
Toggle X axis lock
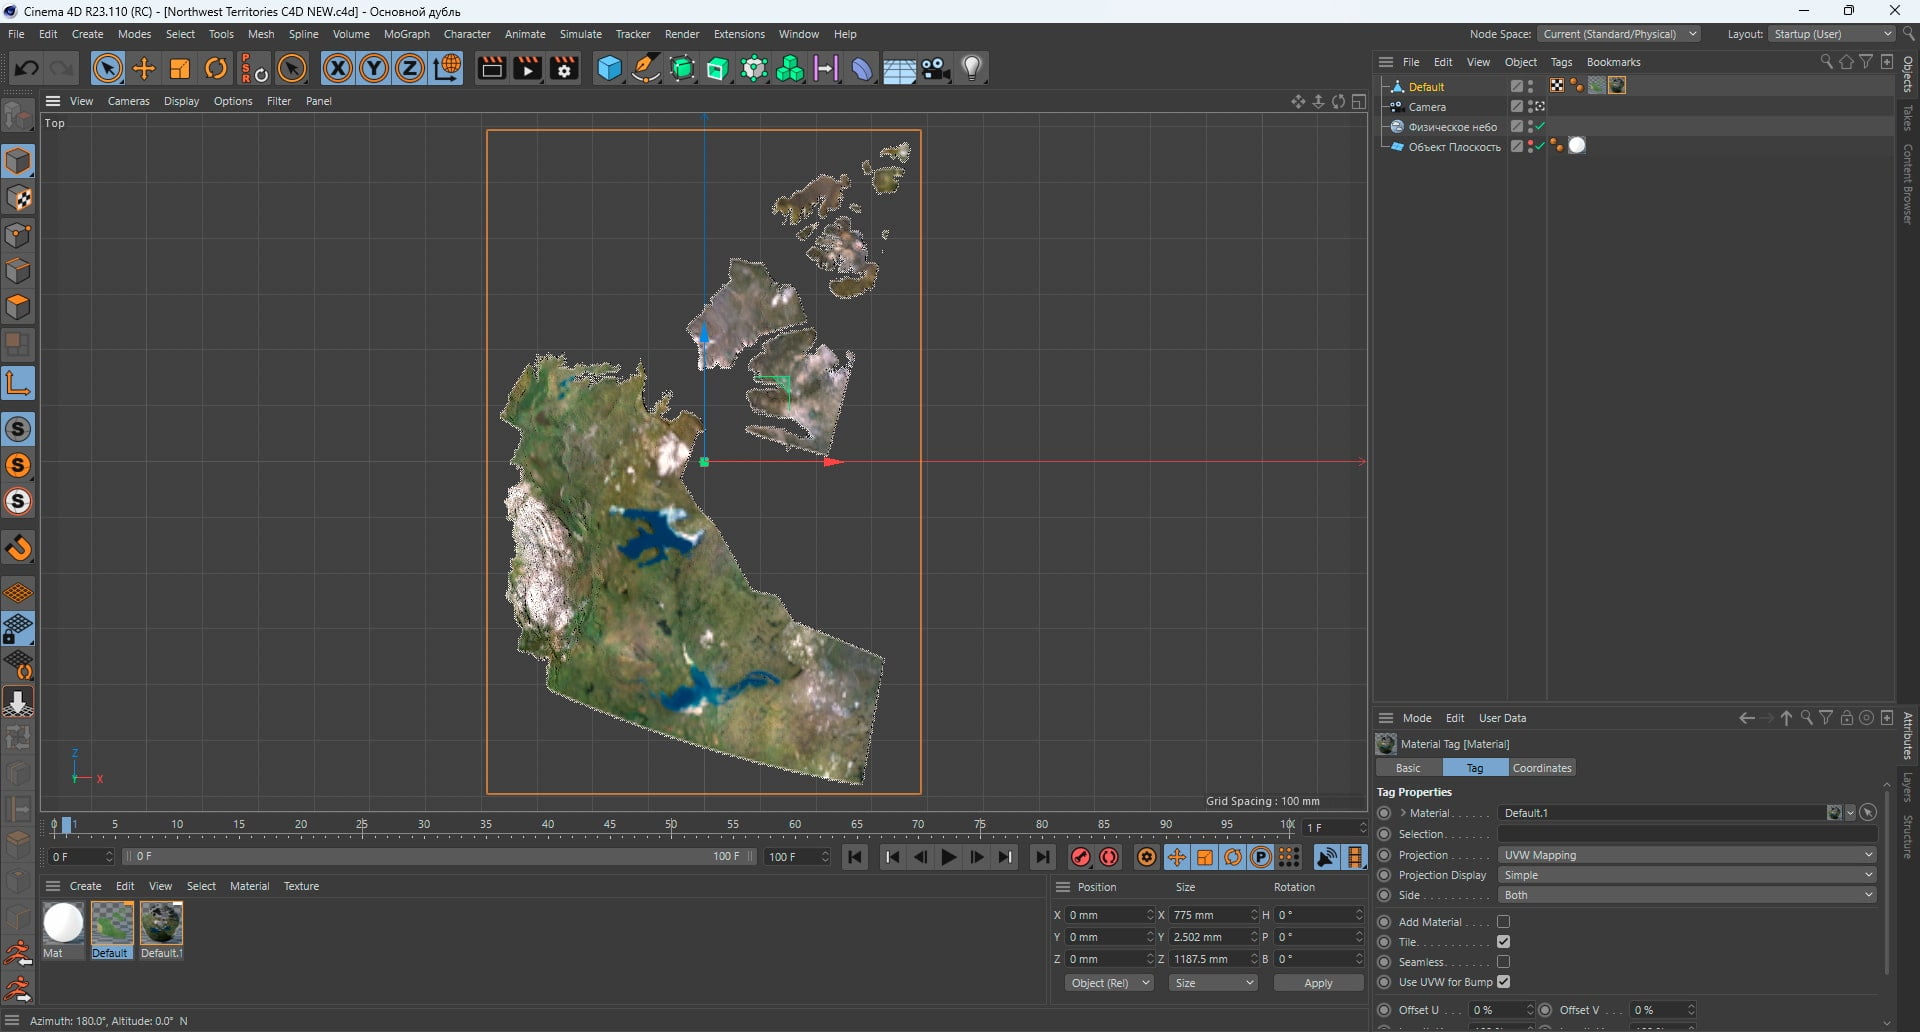coord(338,68)
